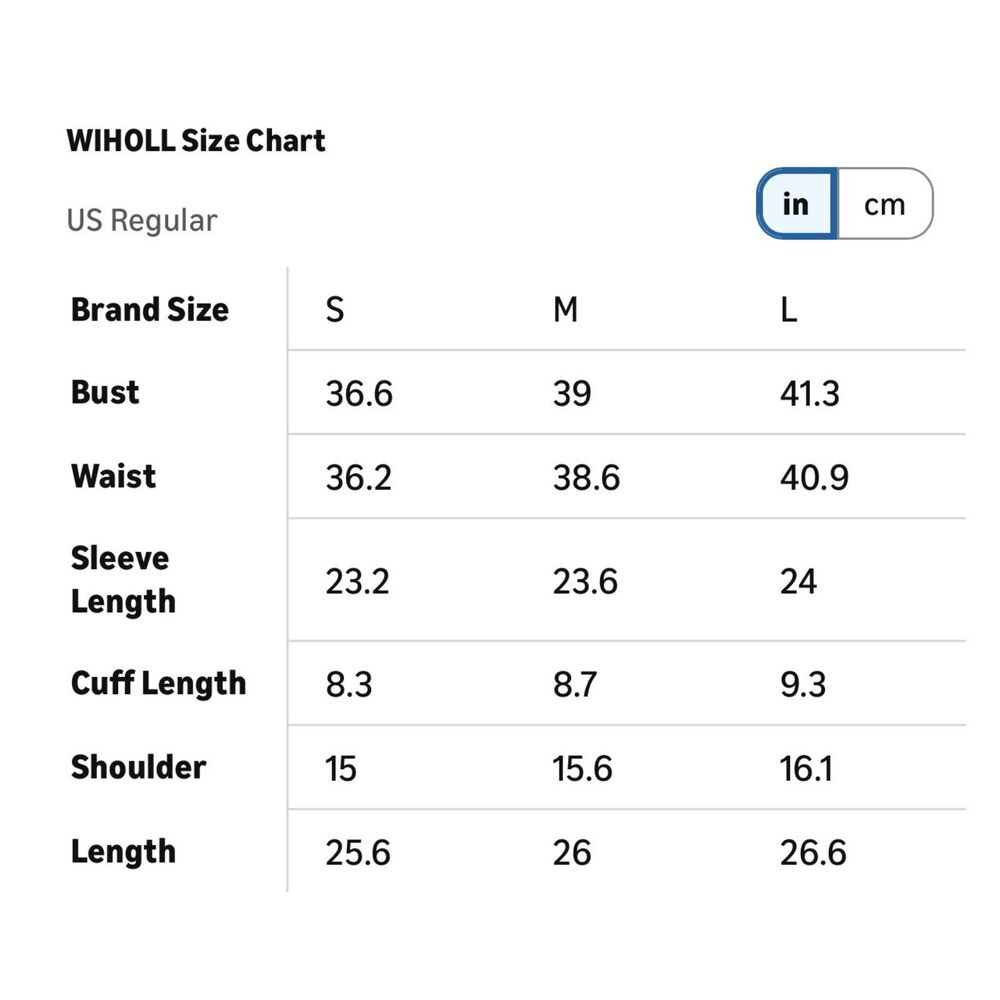
Task: Click the small bust value 36.6
Action: (x=359, y=394)
